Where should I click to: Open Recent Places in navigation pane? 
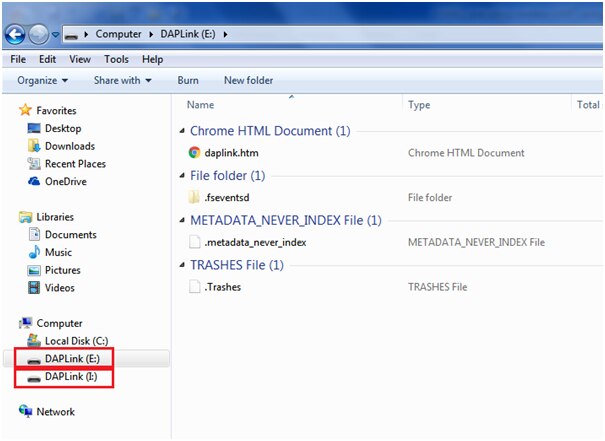click(75, 164)
